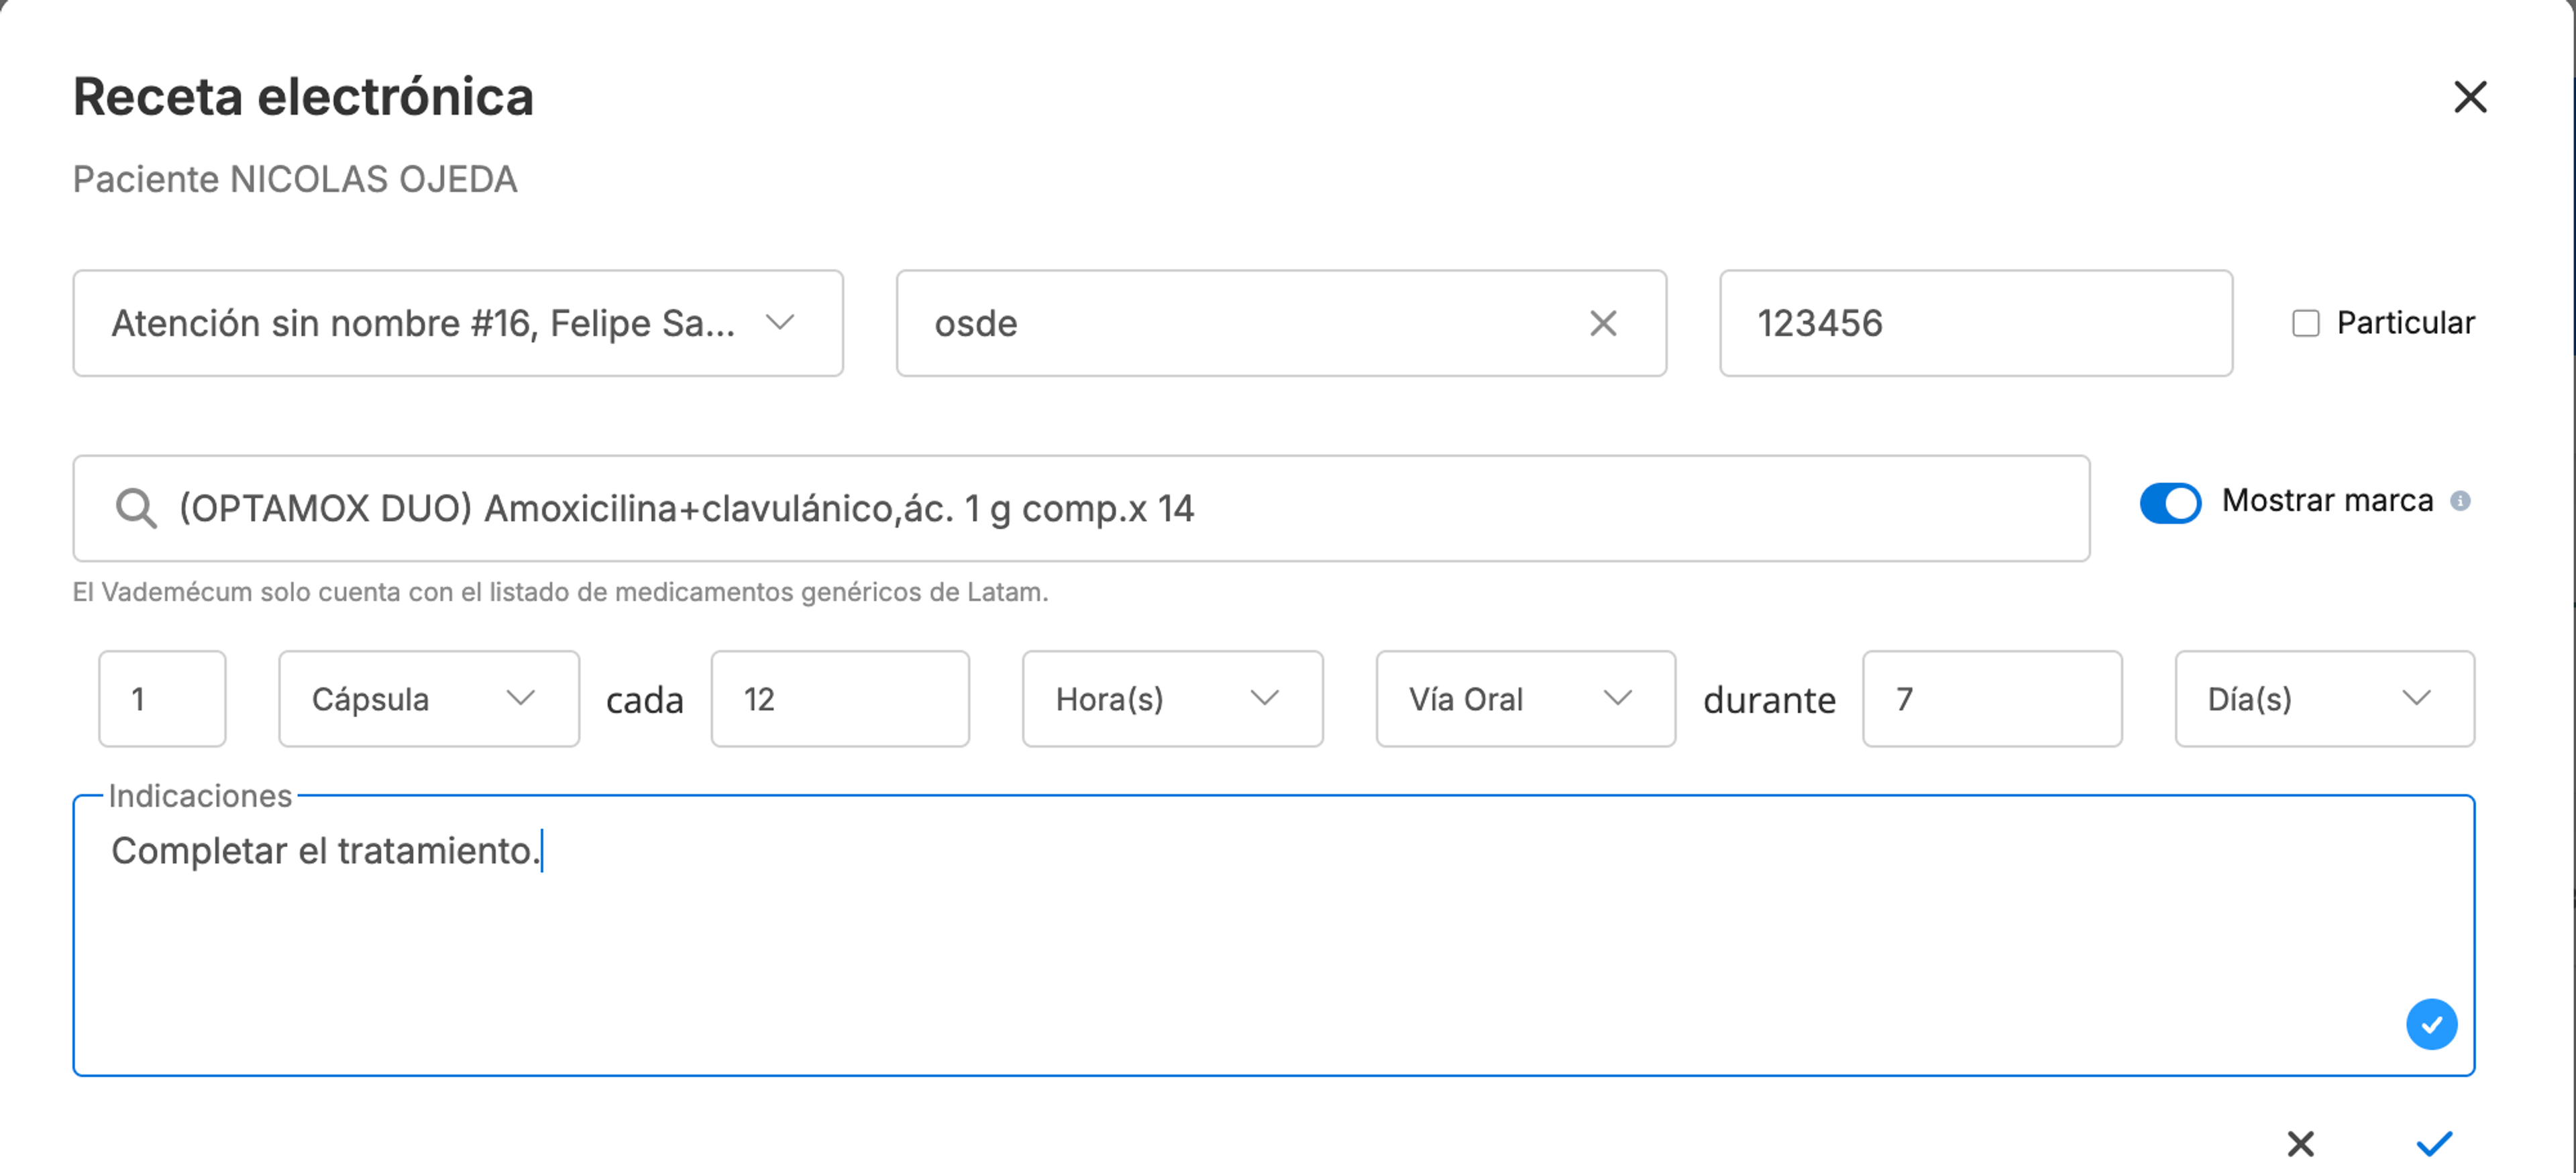The image size is (2576, 1173).
Task: Click inside the Indicaciones text area
Action: pos(1273,936)
